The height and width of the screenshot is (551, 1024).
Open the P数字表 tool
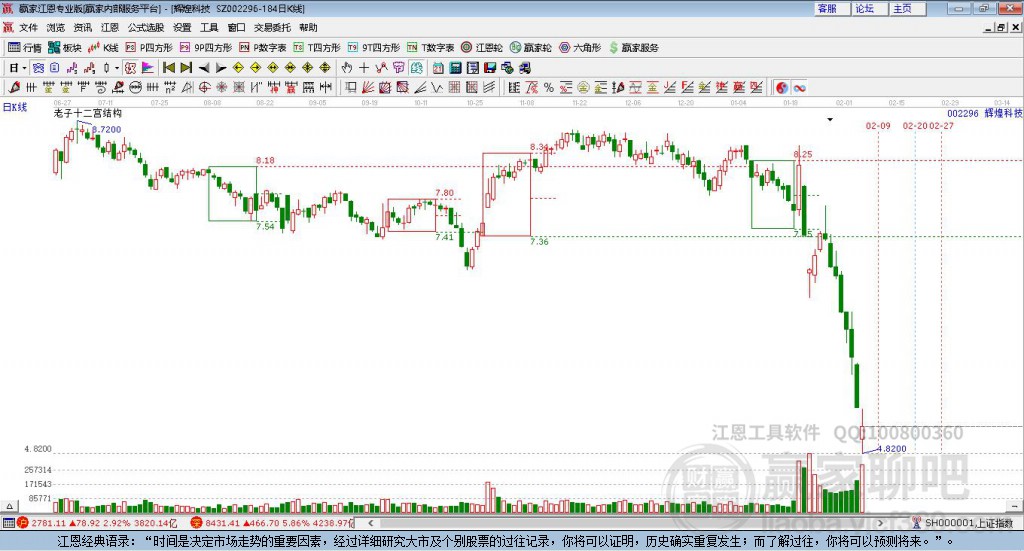(263, 48)
